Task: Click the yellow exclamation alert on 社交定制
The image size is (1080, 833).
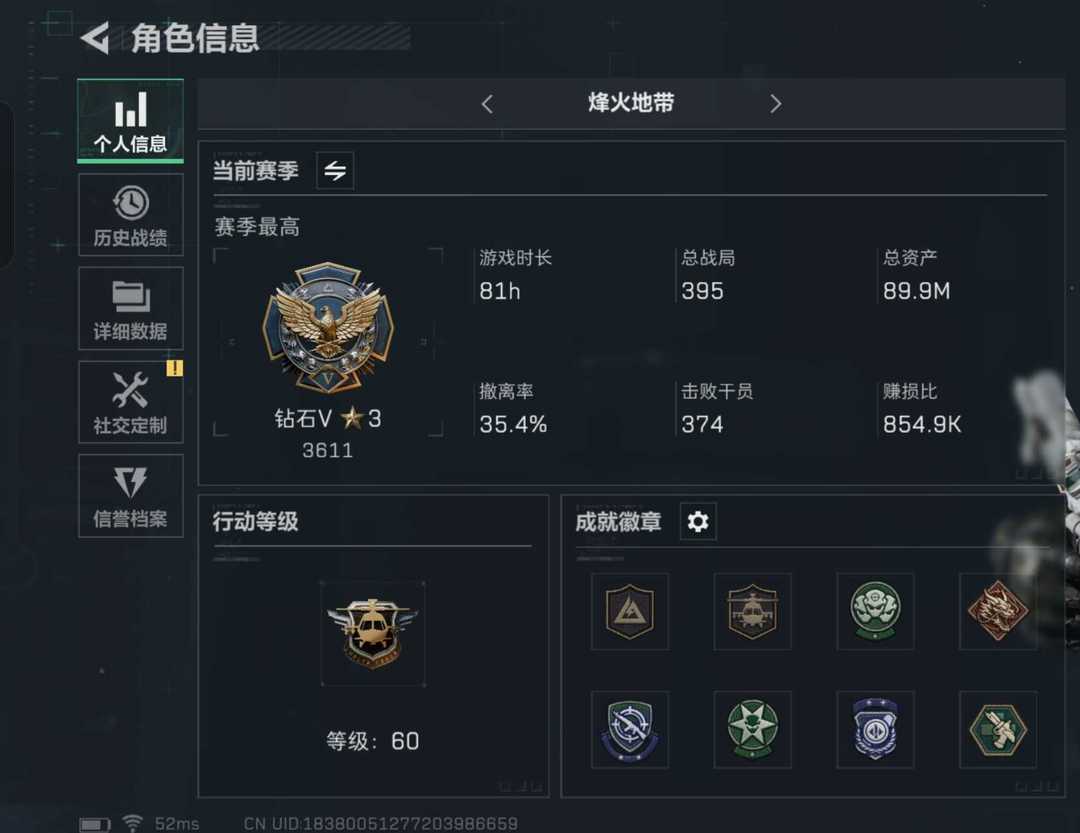Action: [x=175, y=369]
